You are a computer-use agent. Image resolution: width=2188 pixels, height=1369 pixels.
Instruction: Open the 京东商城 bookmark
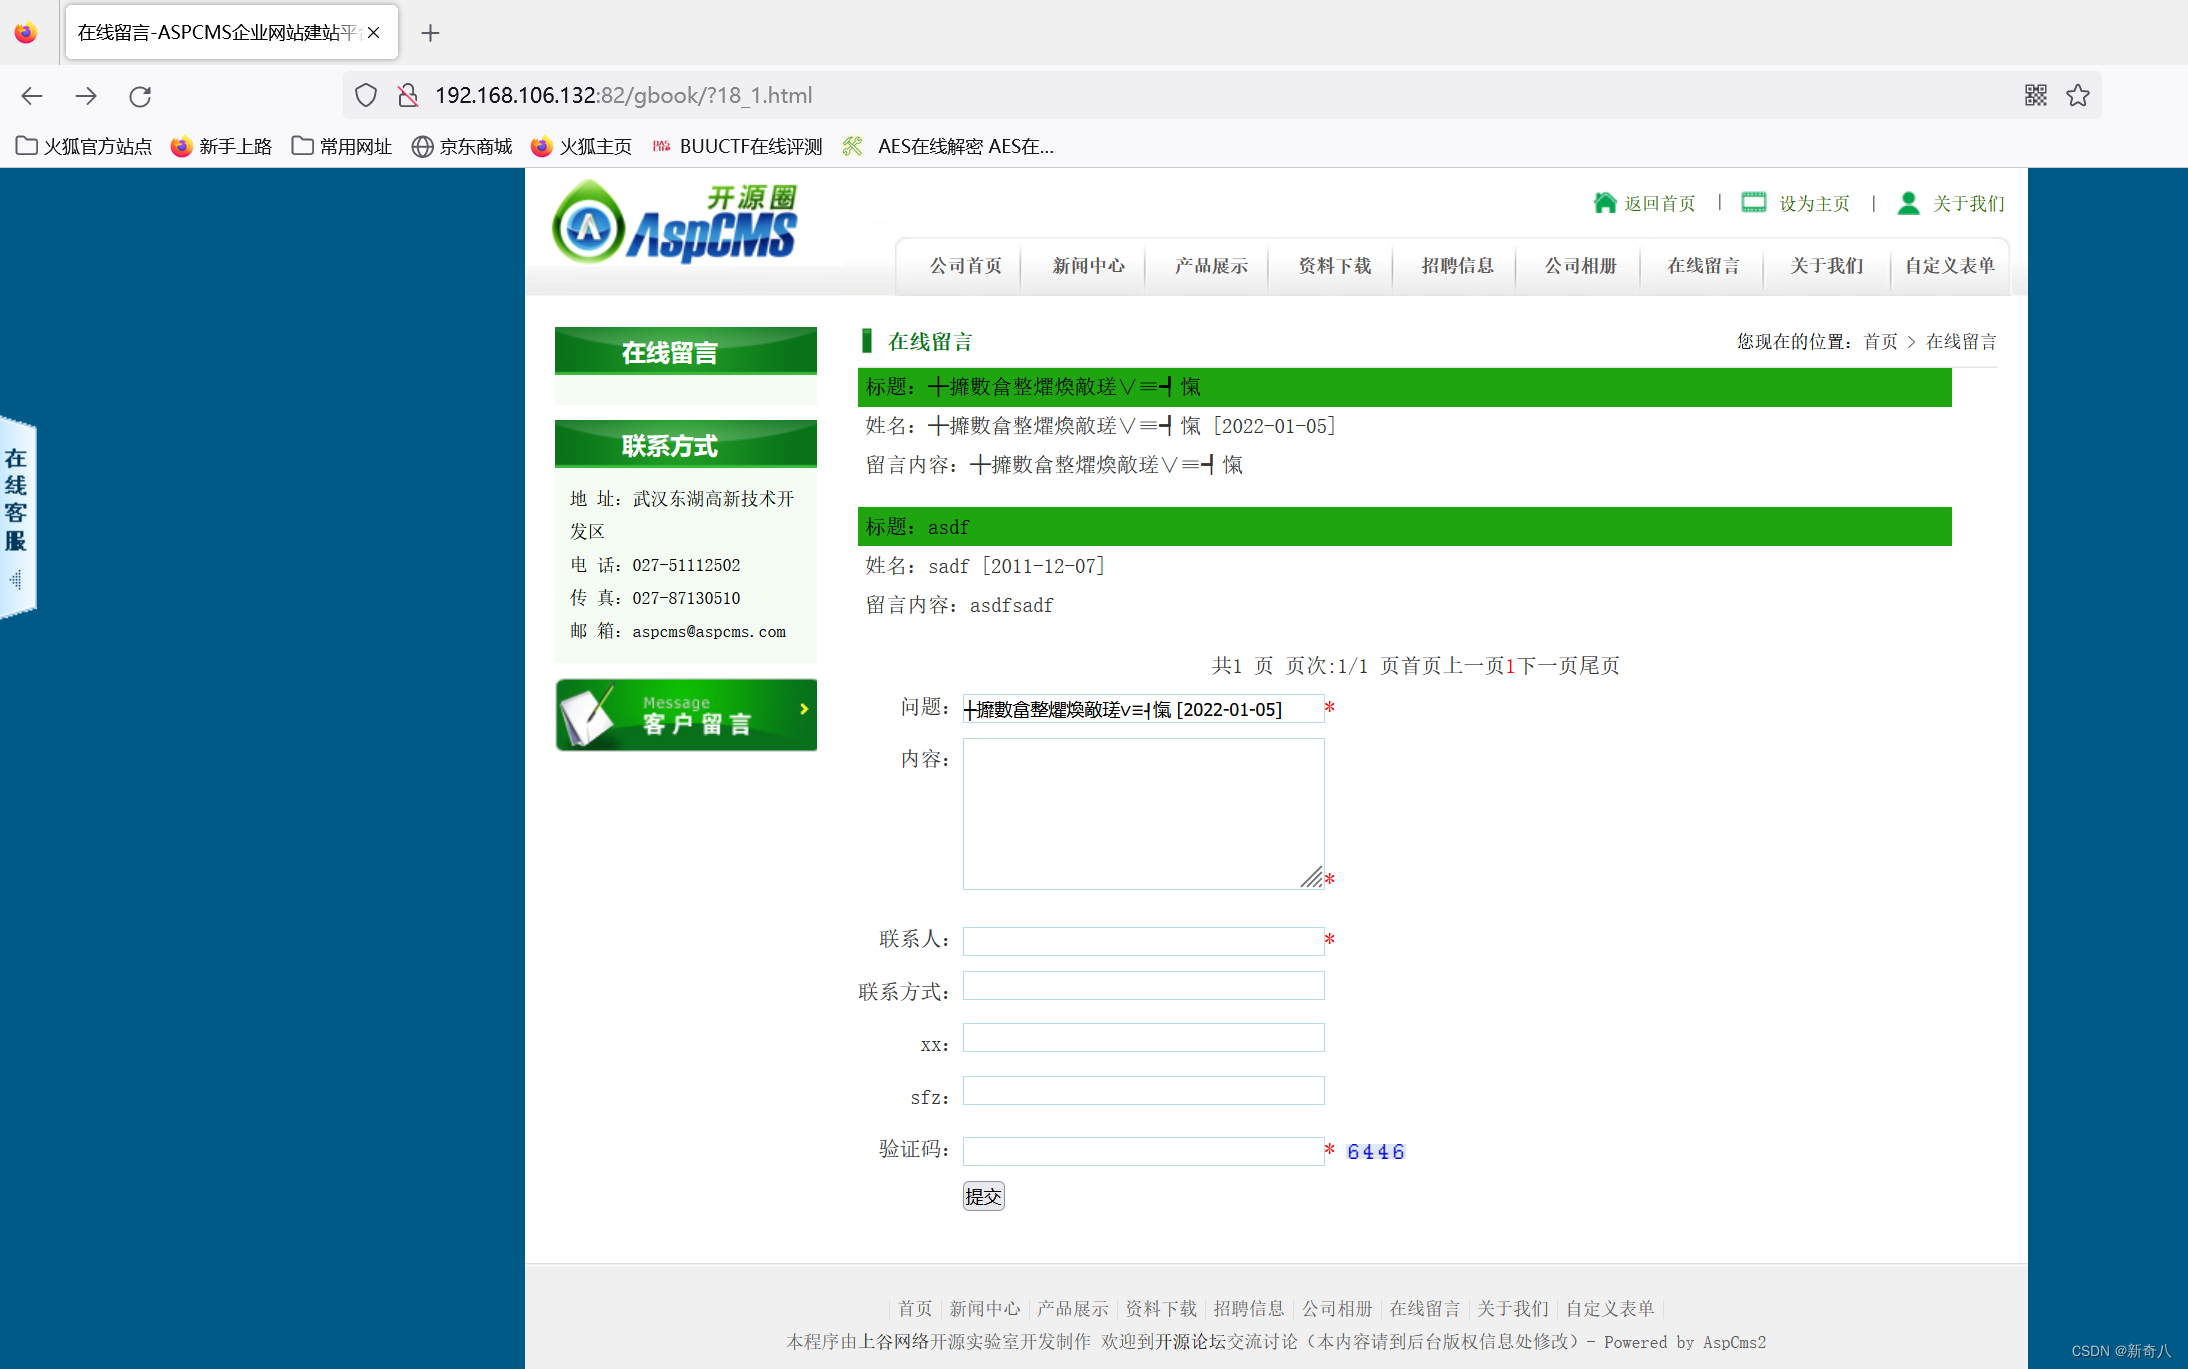461,146
